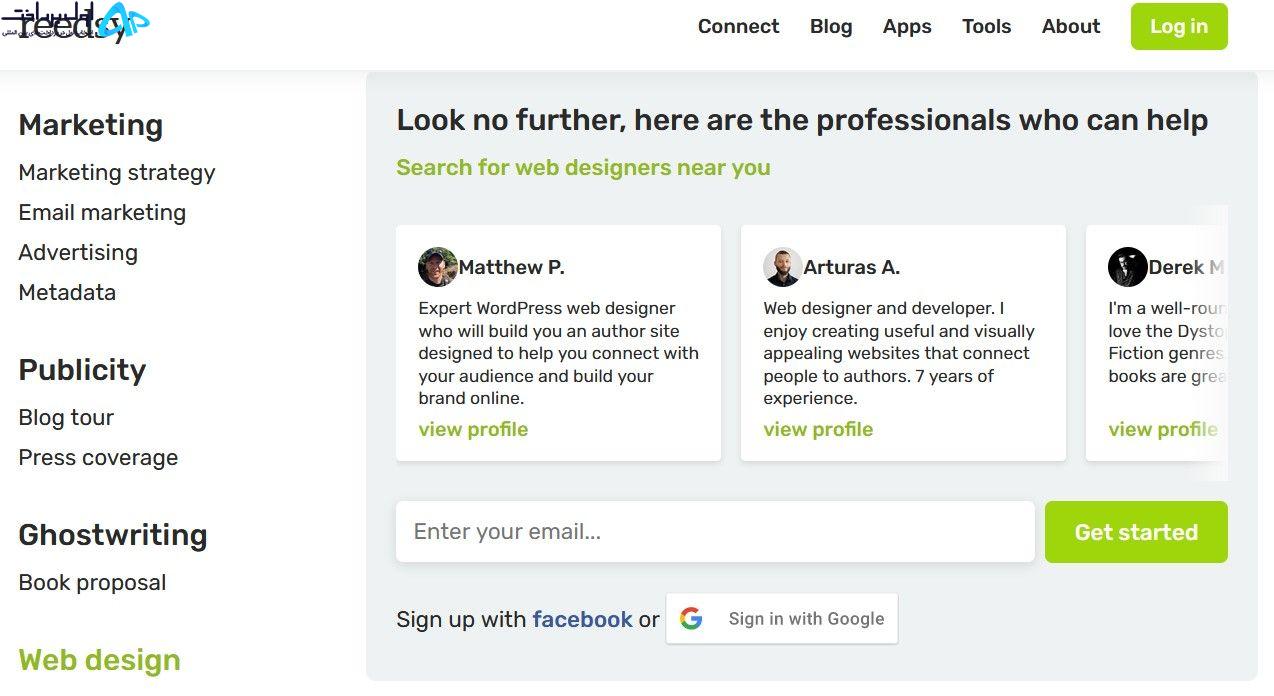Click the facebook sign up link

click(582, 620)
